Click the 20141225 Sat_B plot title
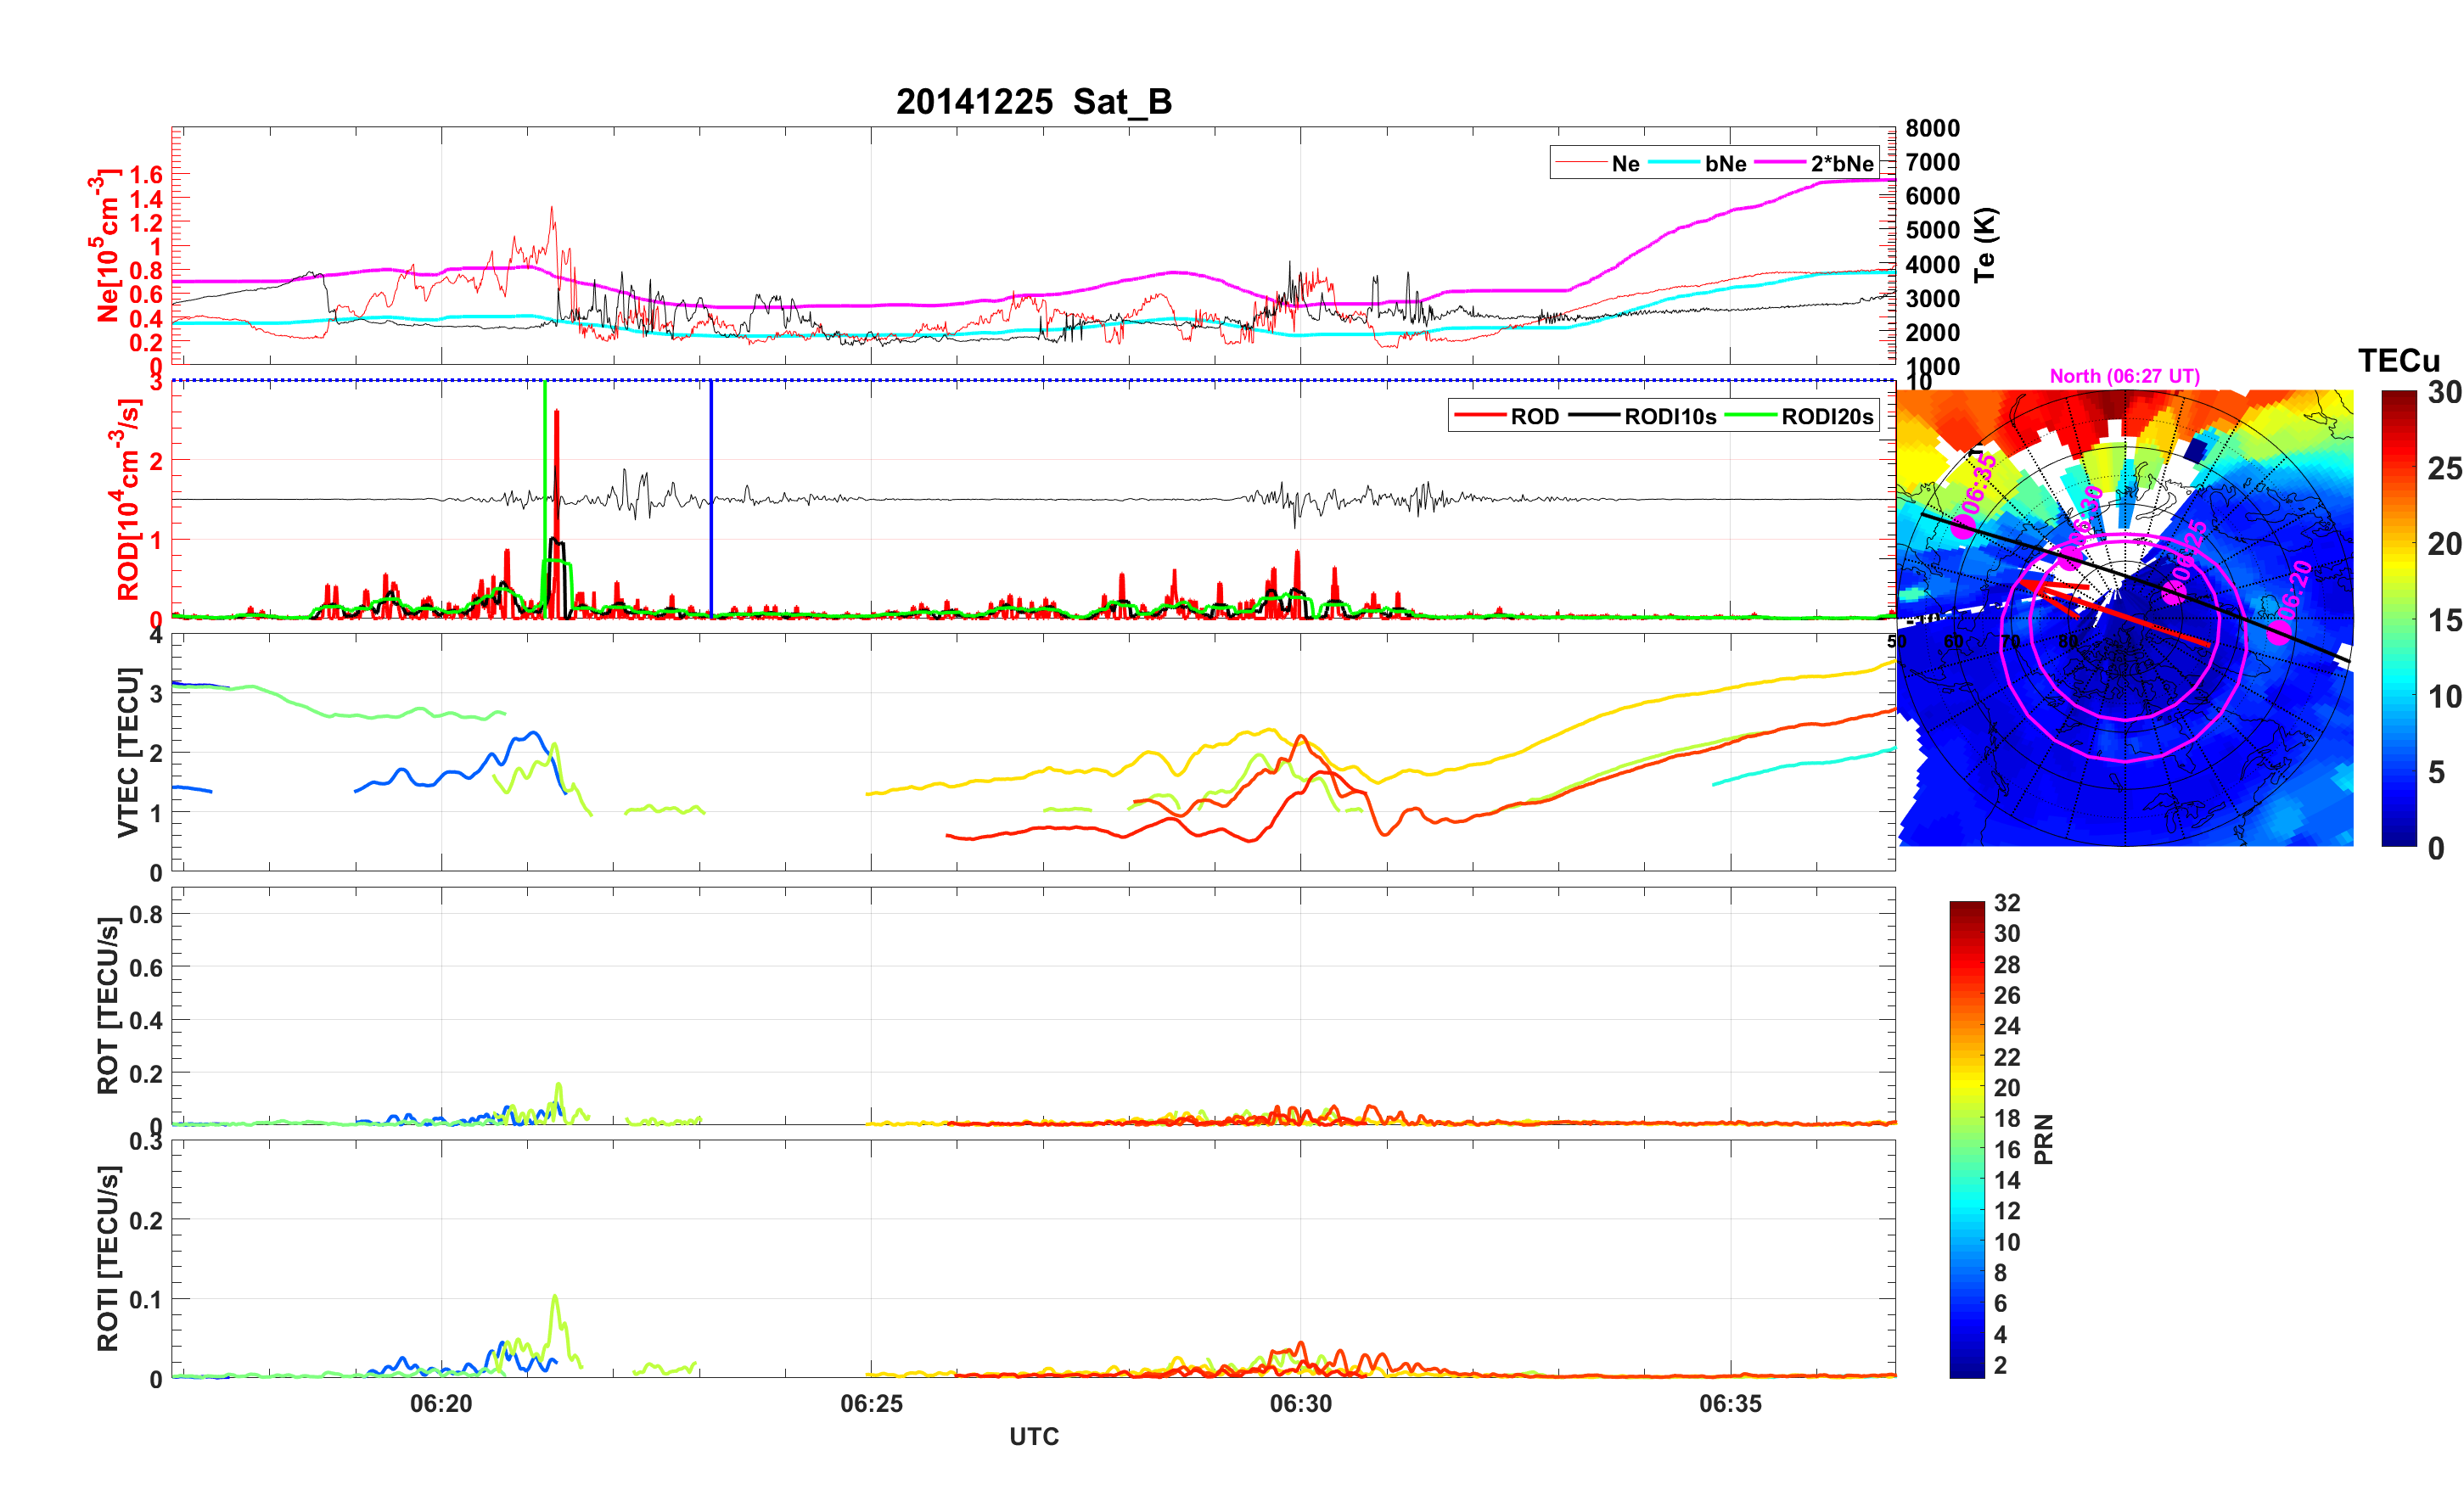Screen dimensions: 2464x1490 1033,102
